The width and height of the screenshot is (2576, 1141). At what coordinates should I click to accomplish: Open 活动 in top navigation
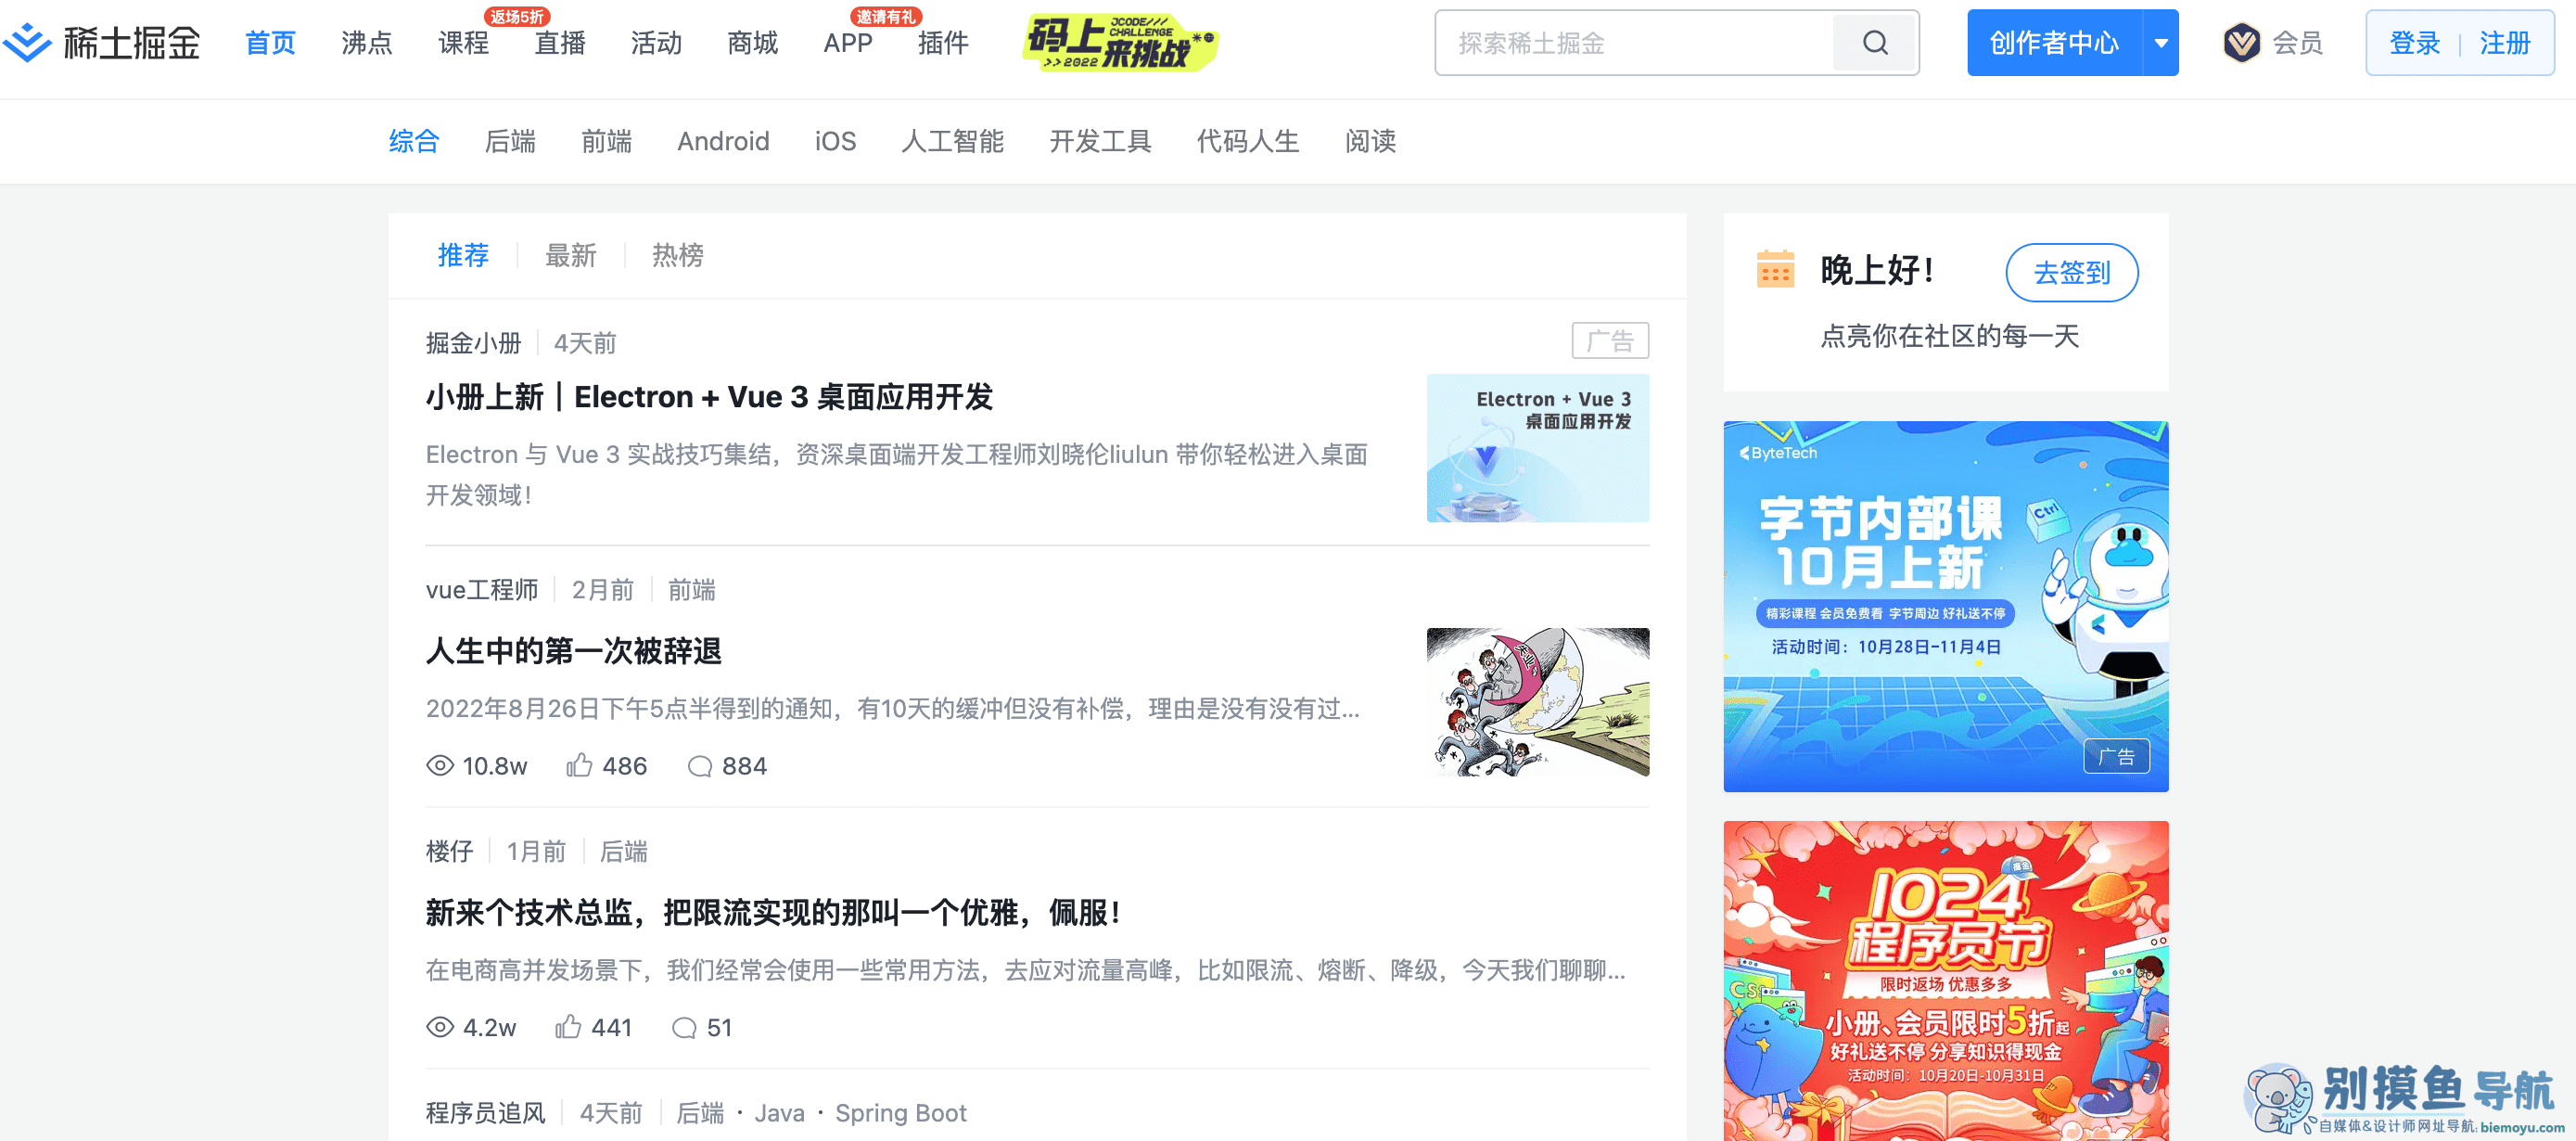click(x=656, y=43)
